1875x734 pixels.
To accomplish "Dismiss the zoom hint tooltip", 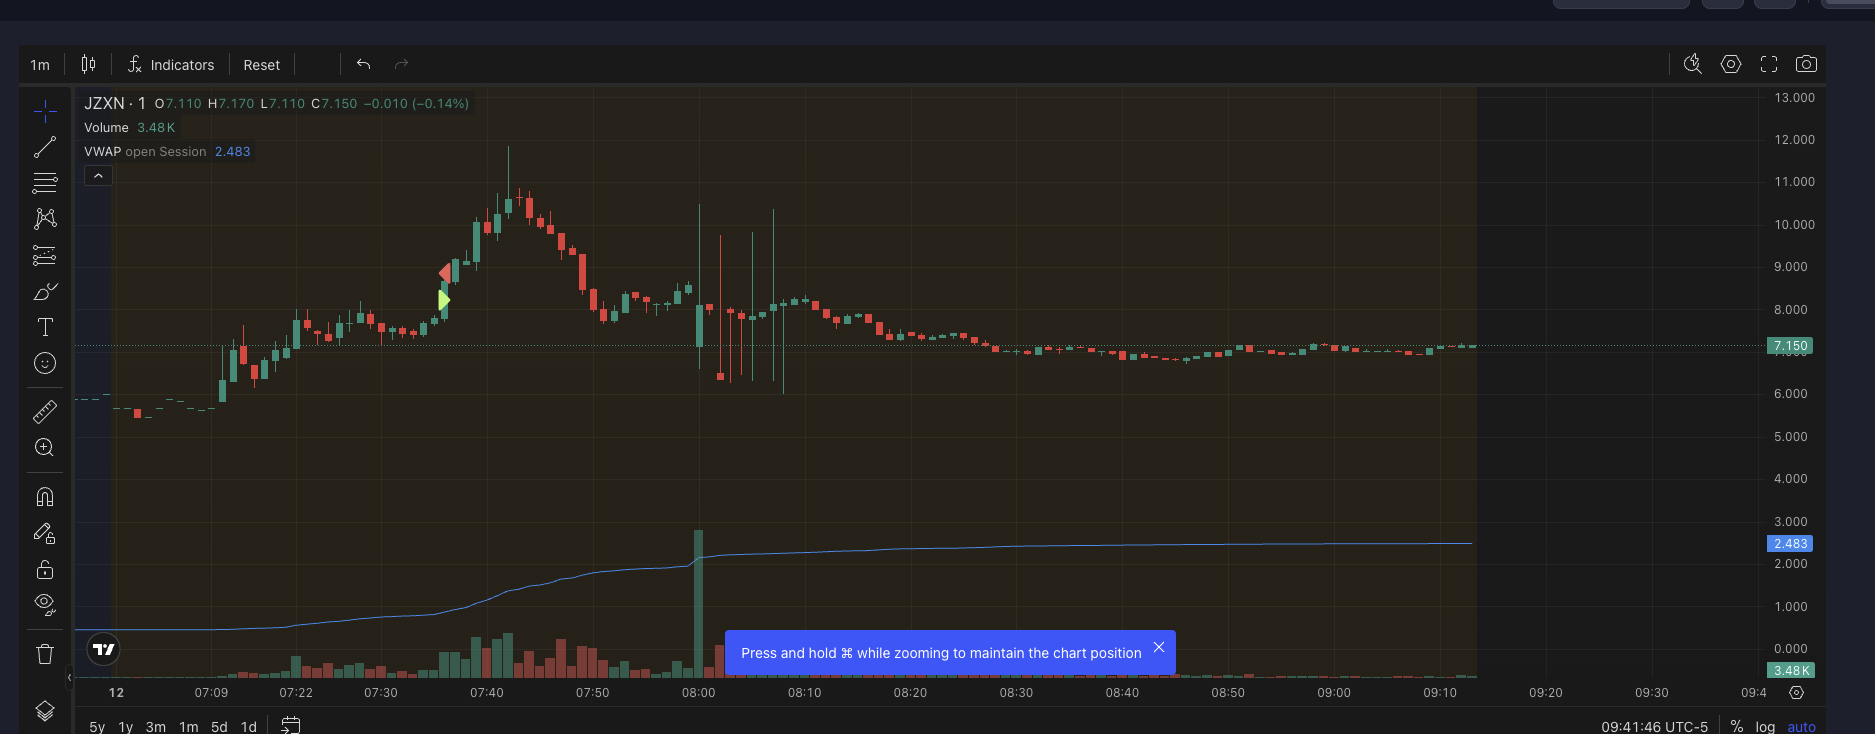I will tap(1159, 648).
